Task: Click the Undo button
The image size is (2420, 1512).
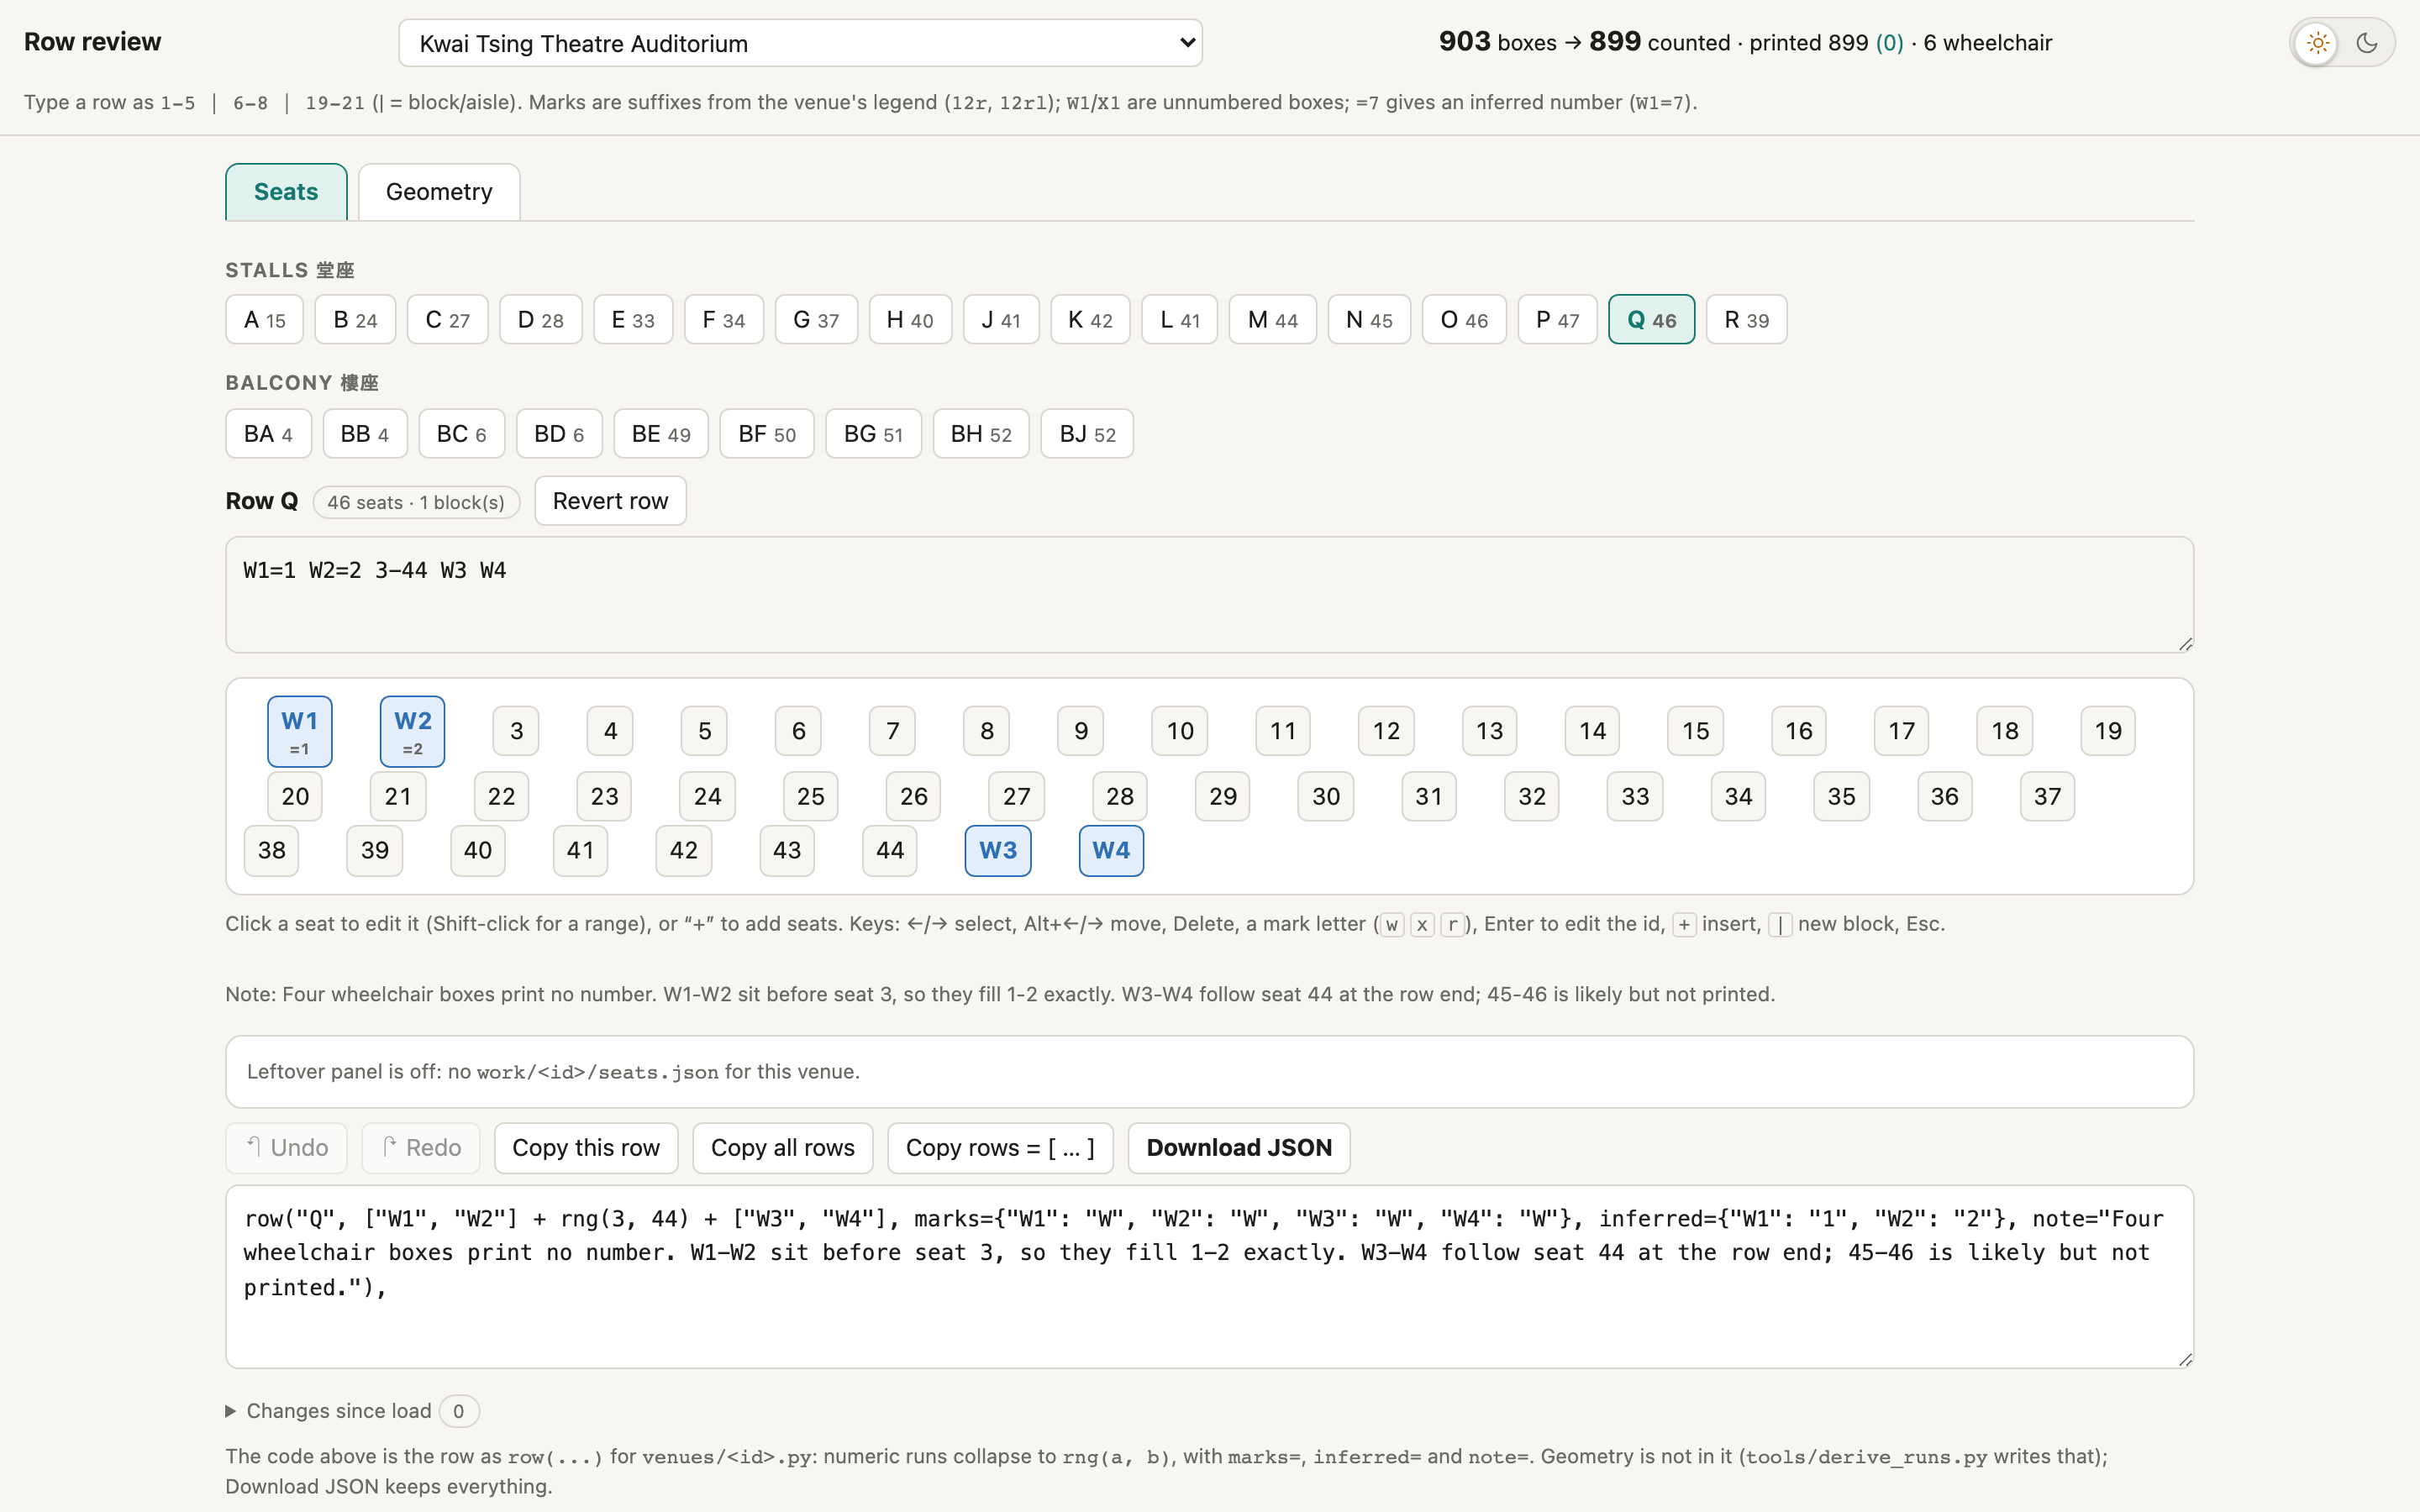Action: 286,1148
